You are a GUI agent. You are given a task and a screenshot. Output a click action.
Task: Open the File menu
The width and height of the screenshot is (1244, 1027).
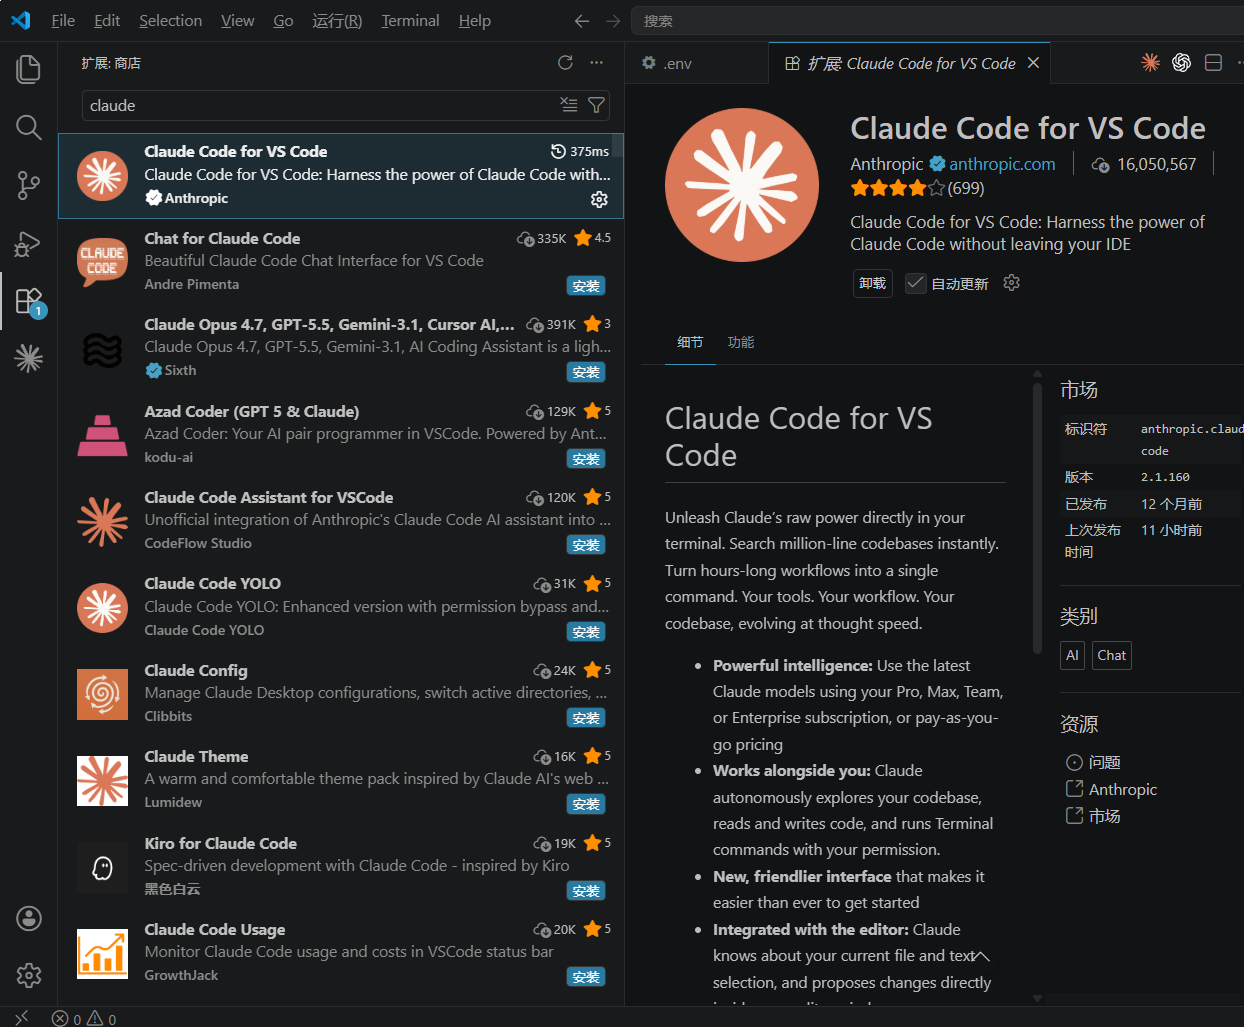tap(63, 20)
